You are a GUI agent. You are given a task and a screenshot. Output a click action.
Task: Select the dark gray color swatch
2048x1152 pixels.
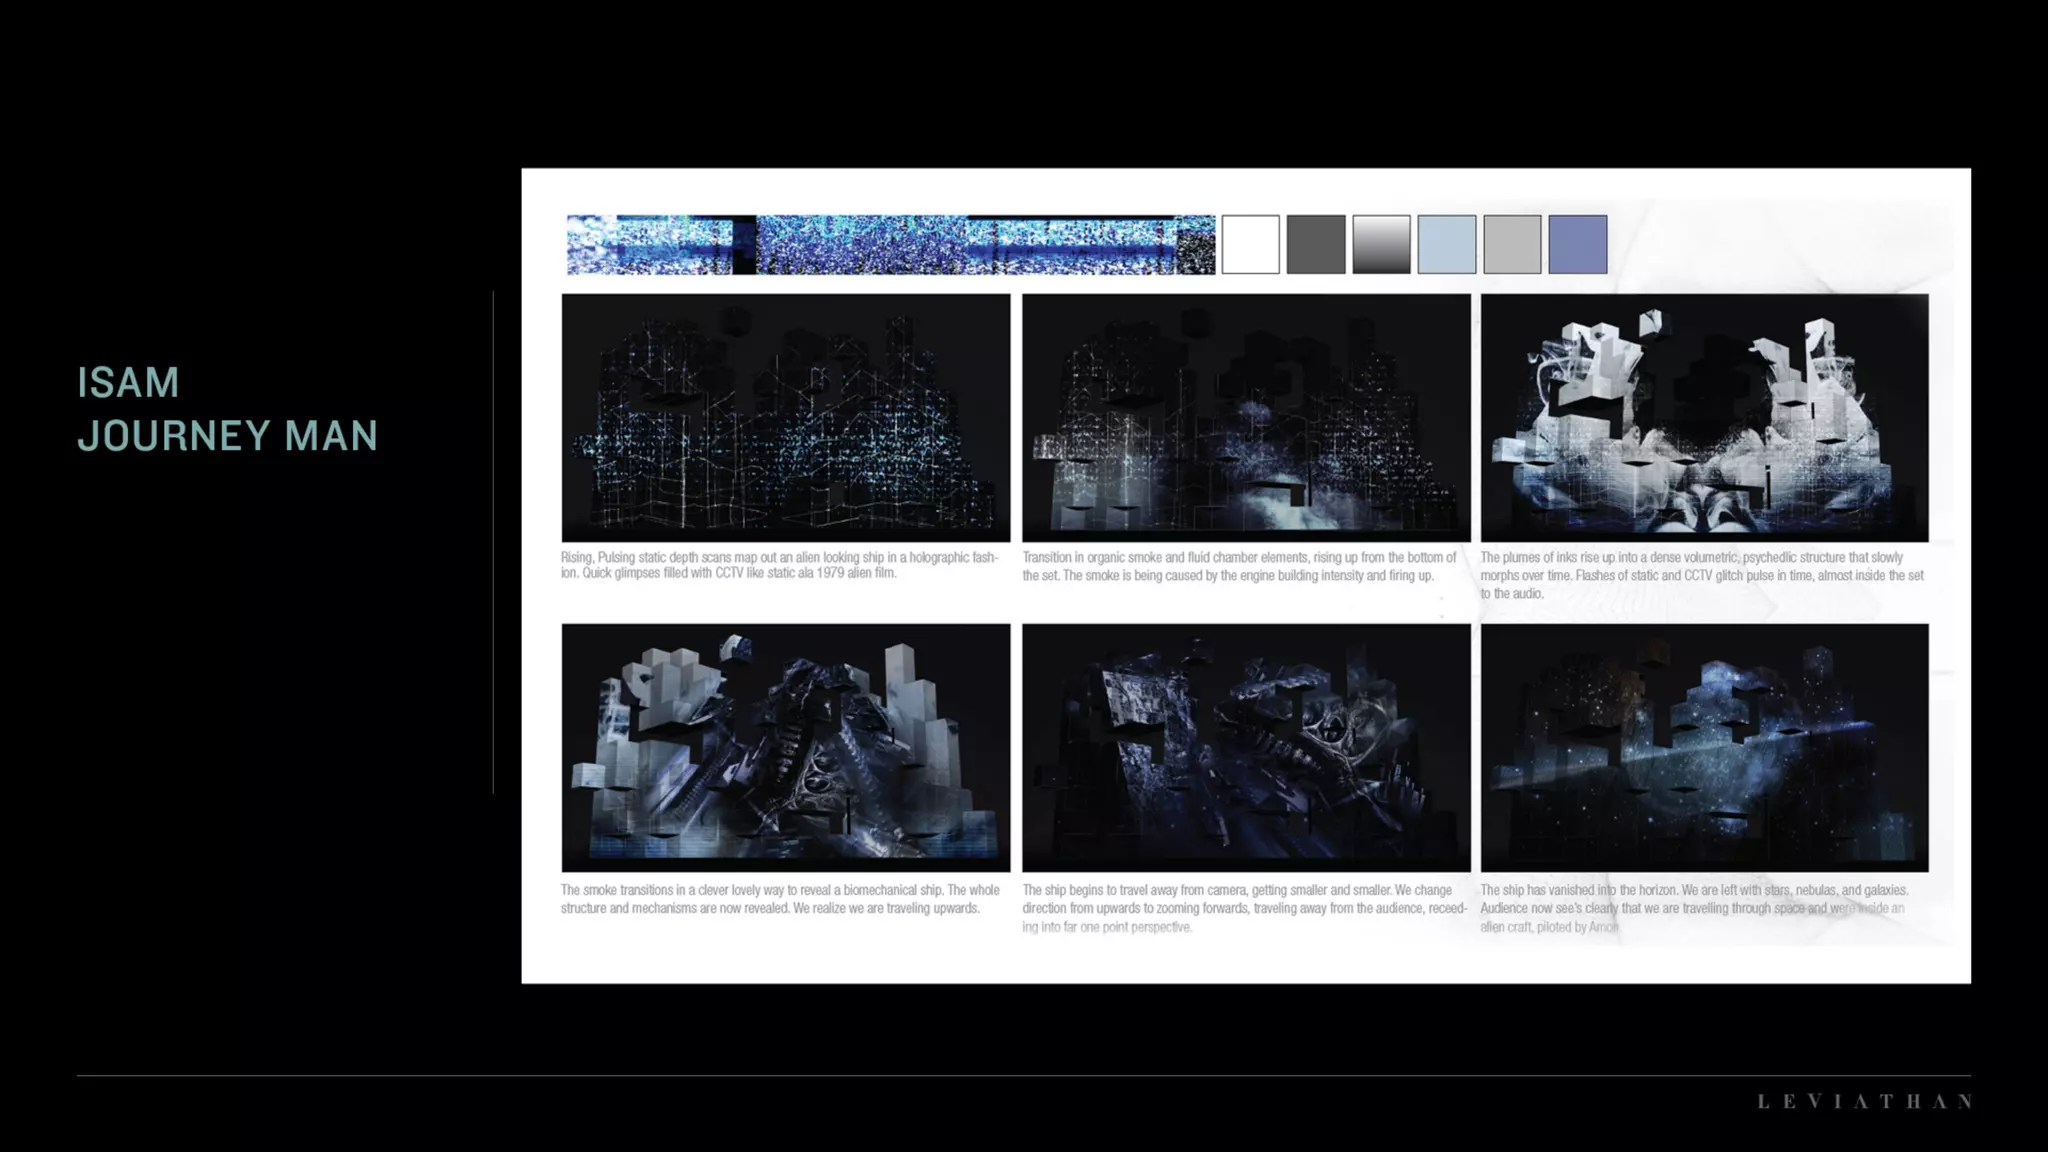click(x=1315, y=244)
